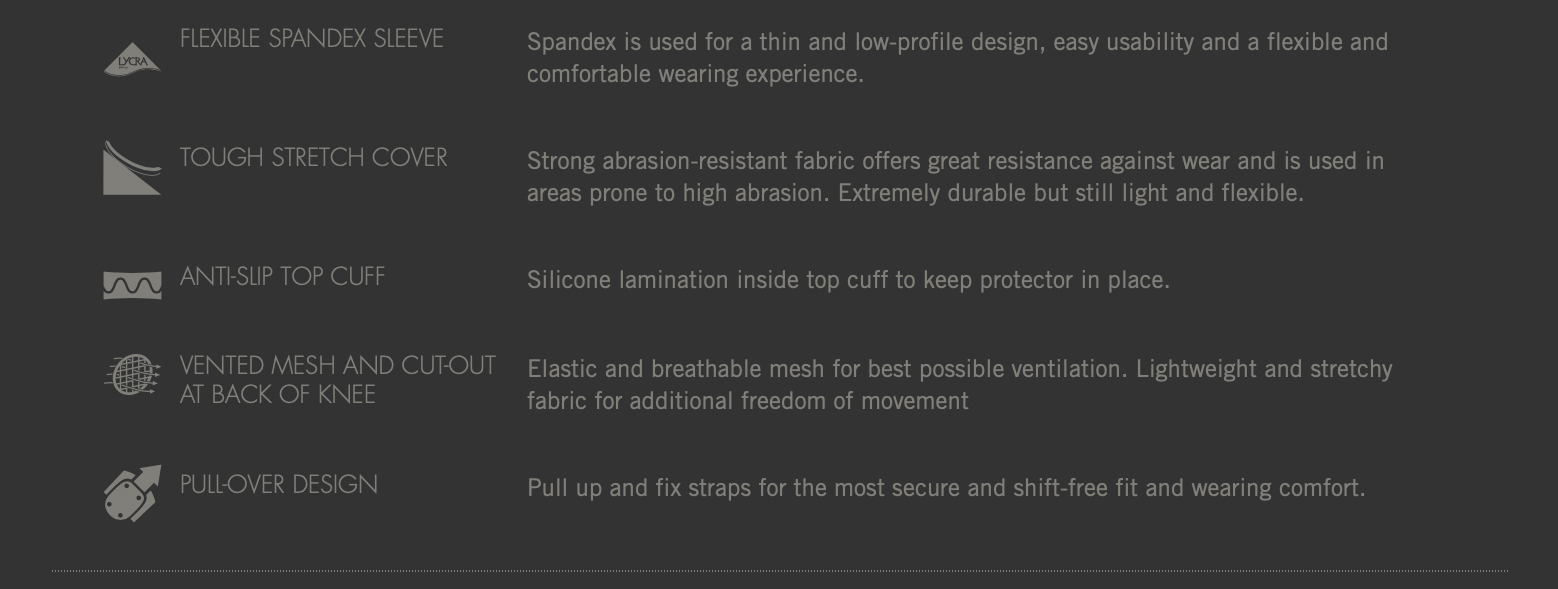Screen dimensions: 1558x589
Task: Select the Anti-Slip Top Cuff heading
Action: click(282, 276)
